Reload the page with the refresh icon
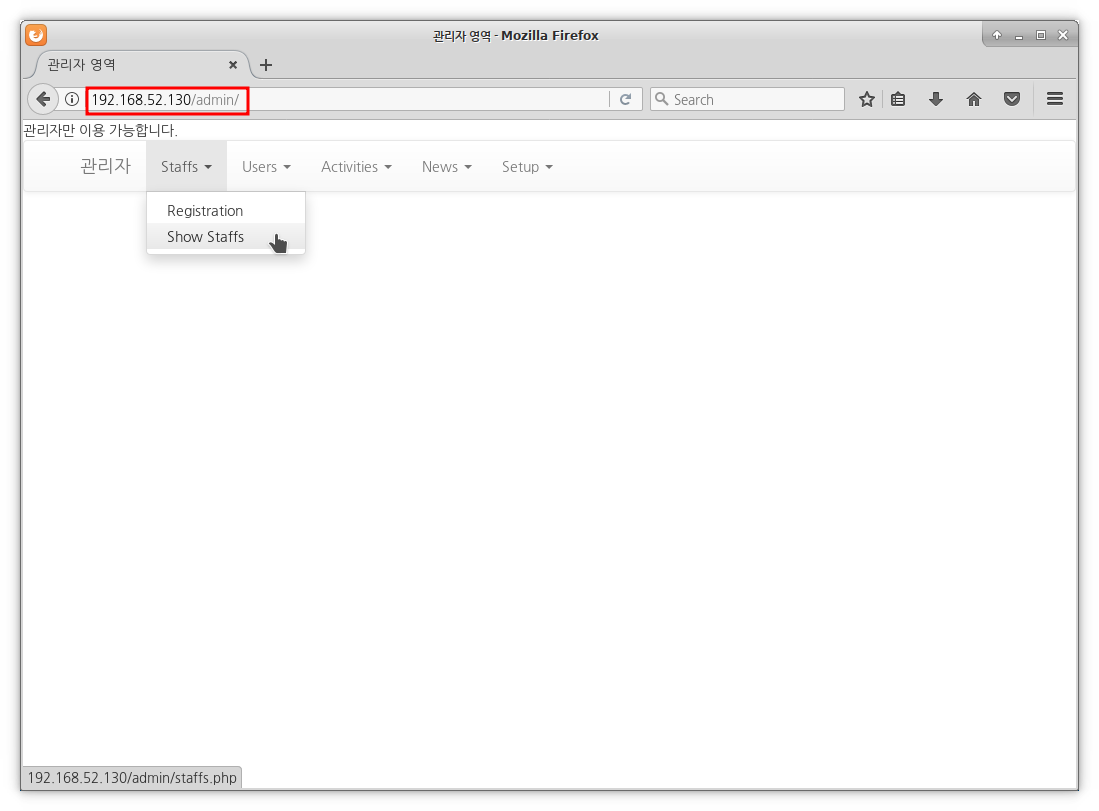 click(625, 100)
